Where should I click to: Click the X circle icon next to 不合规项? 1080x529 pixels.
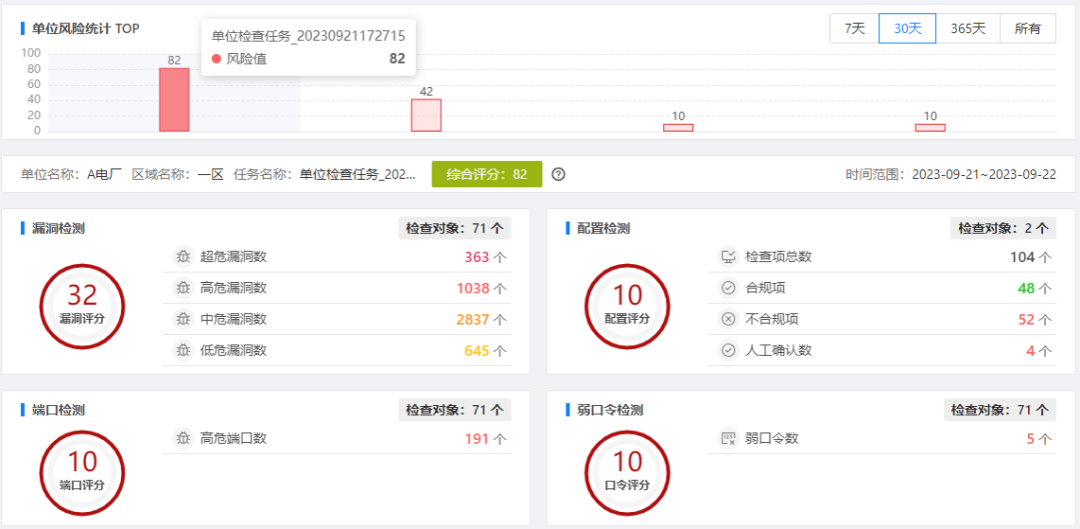[x=728, y=319]
